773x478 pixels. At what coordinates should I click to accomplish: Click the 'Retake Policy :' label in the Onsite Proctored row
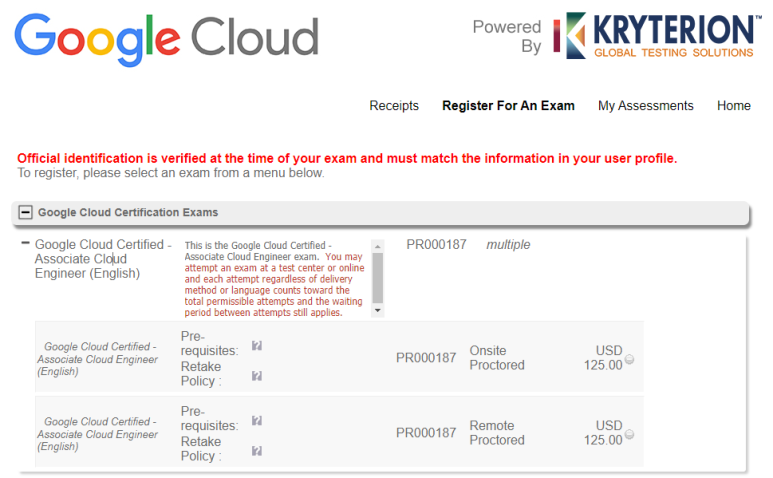click(x=201, y=374)
